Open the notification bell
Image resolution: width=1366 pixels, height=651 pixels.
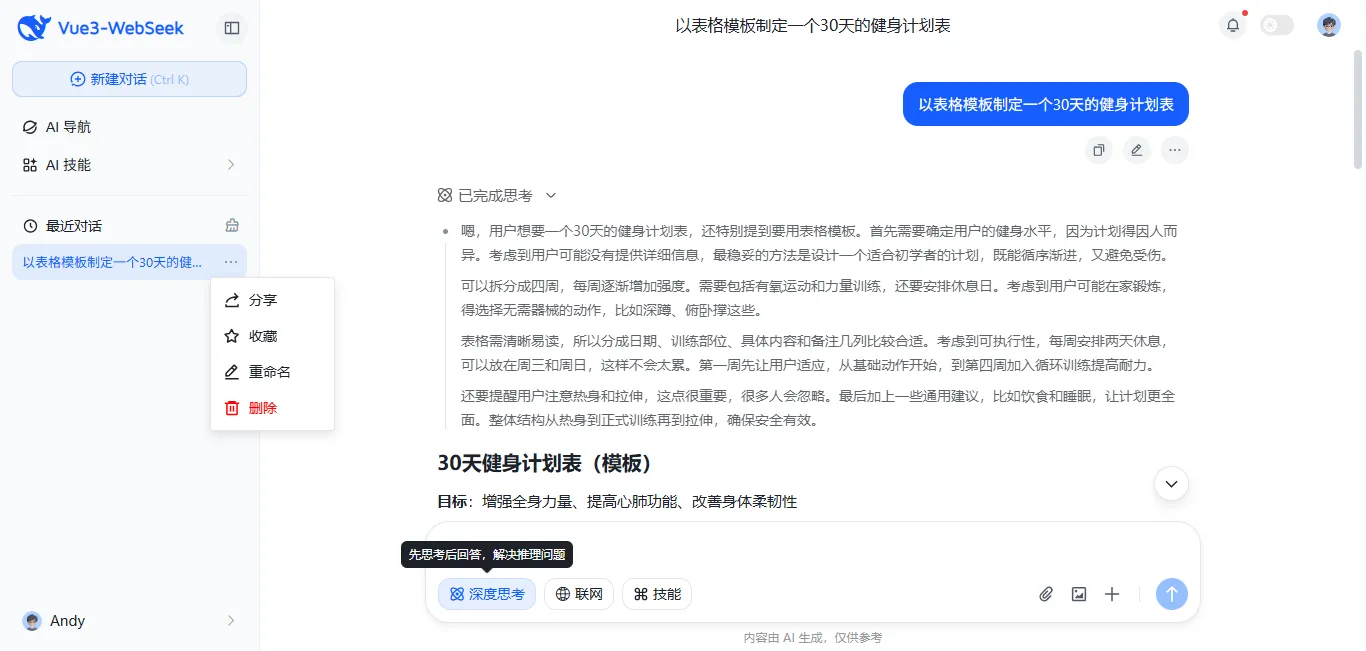pyautogui.click(x=1232, y=25)
